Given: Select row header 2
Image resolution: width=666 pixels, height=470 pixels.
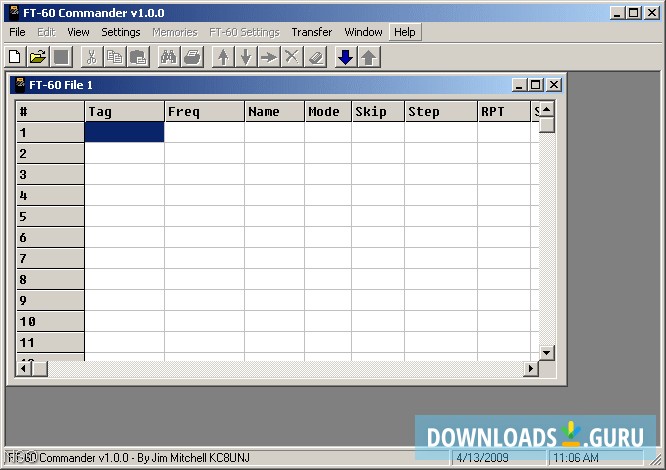Looking at the screenshot, I should click(x=50, y=153).
